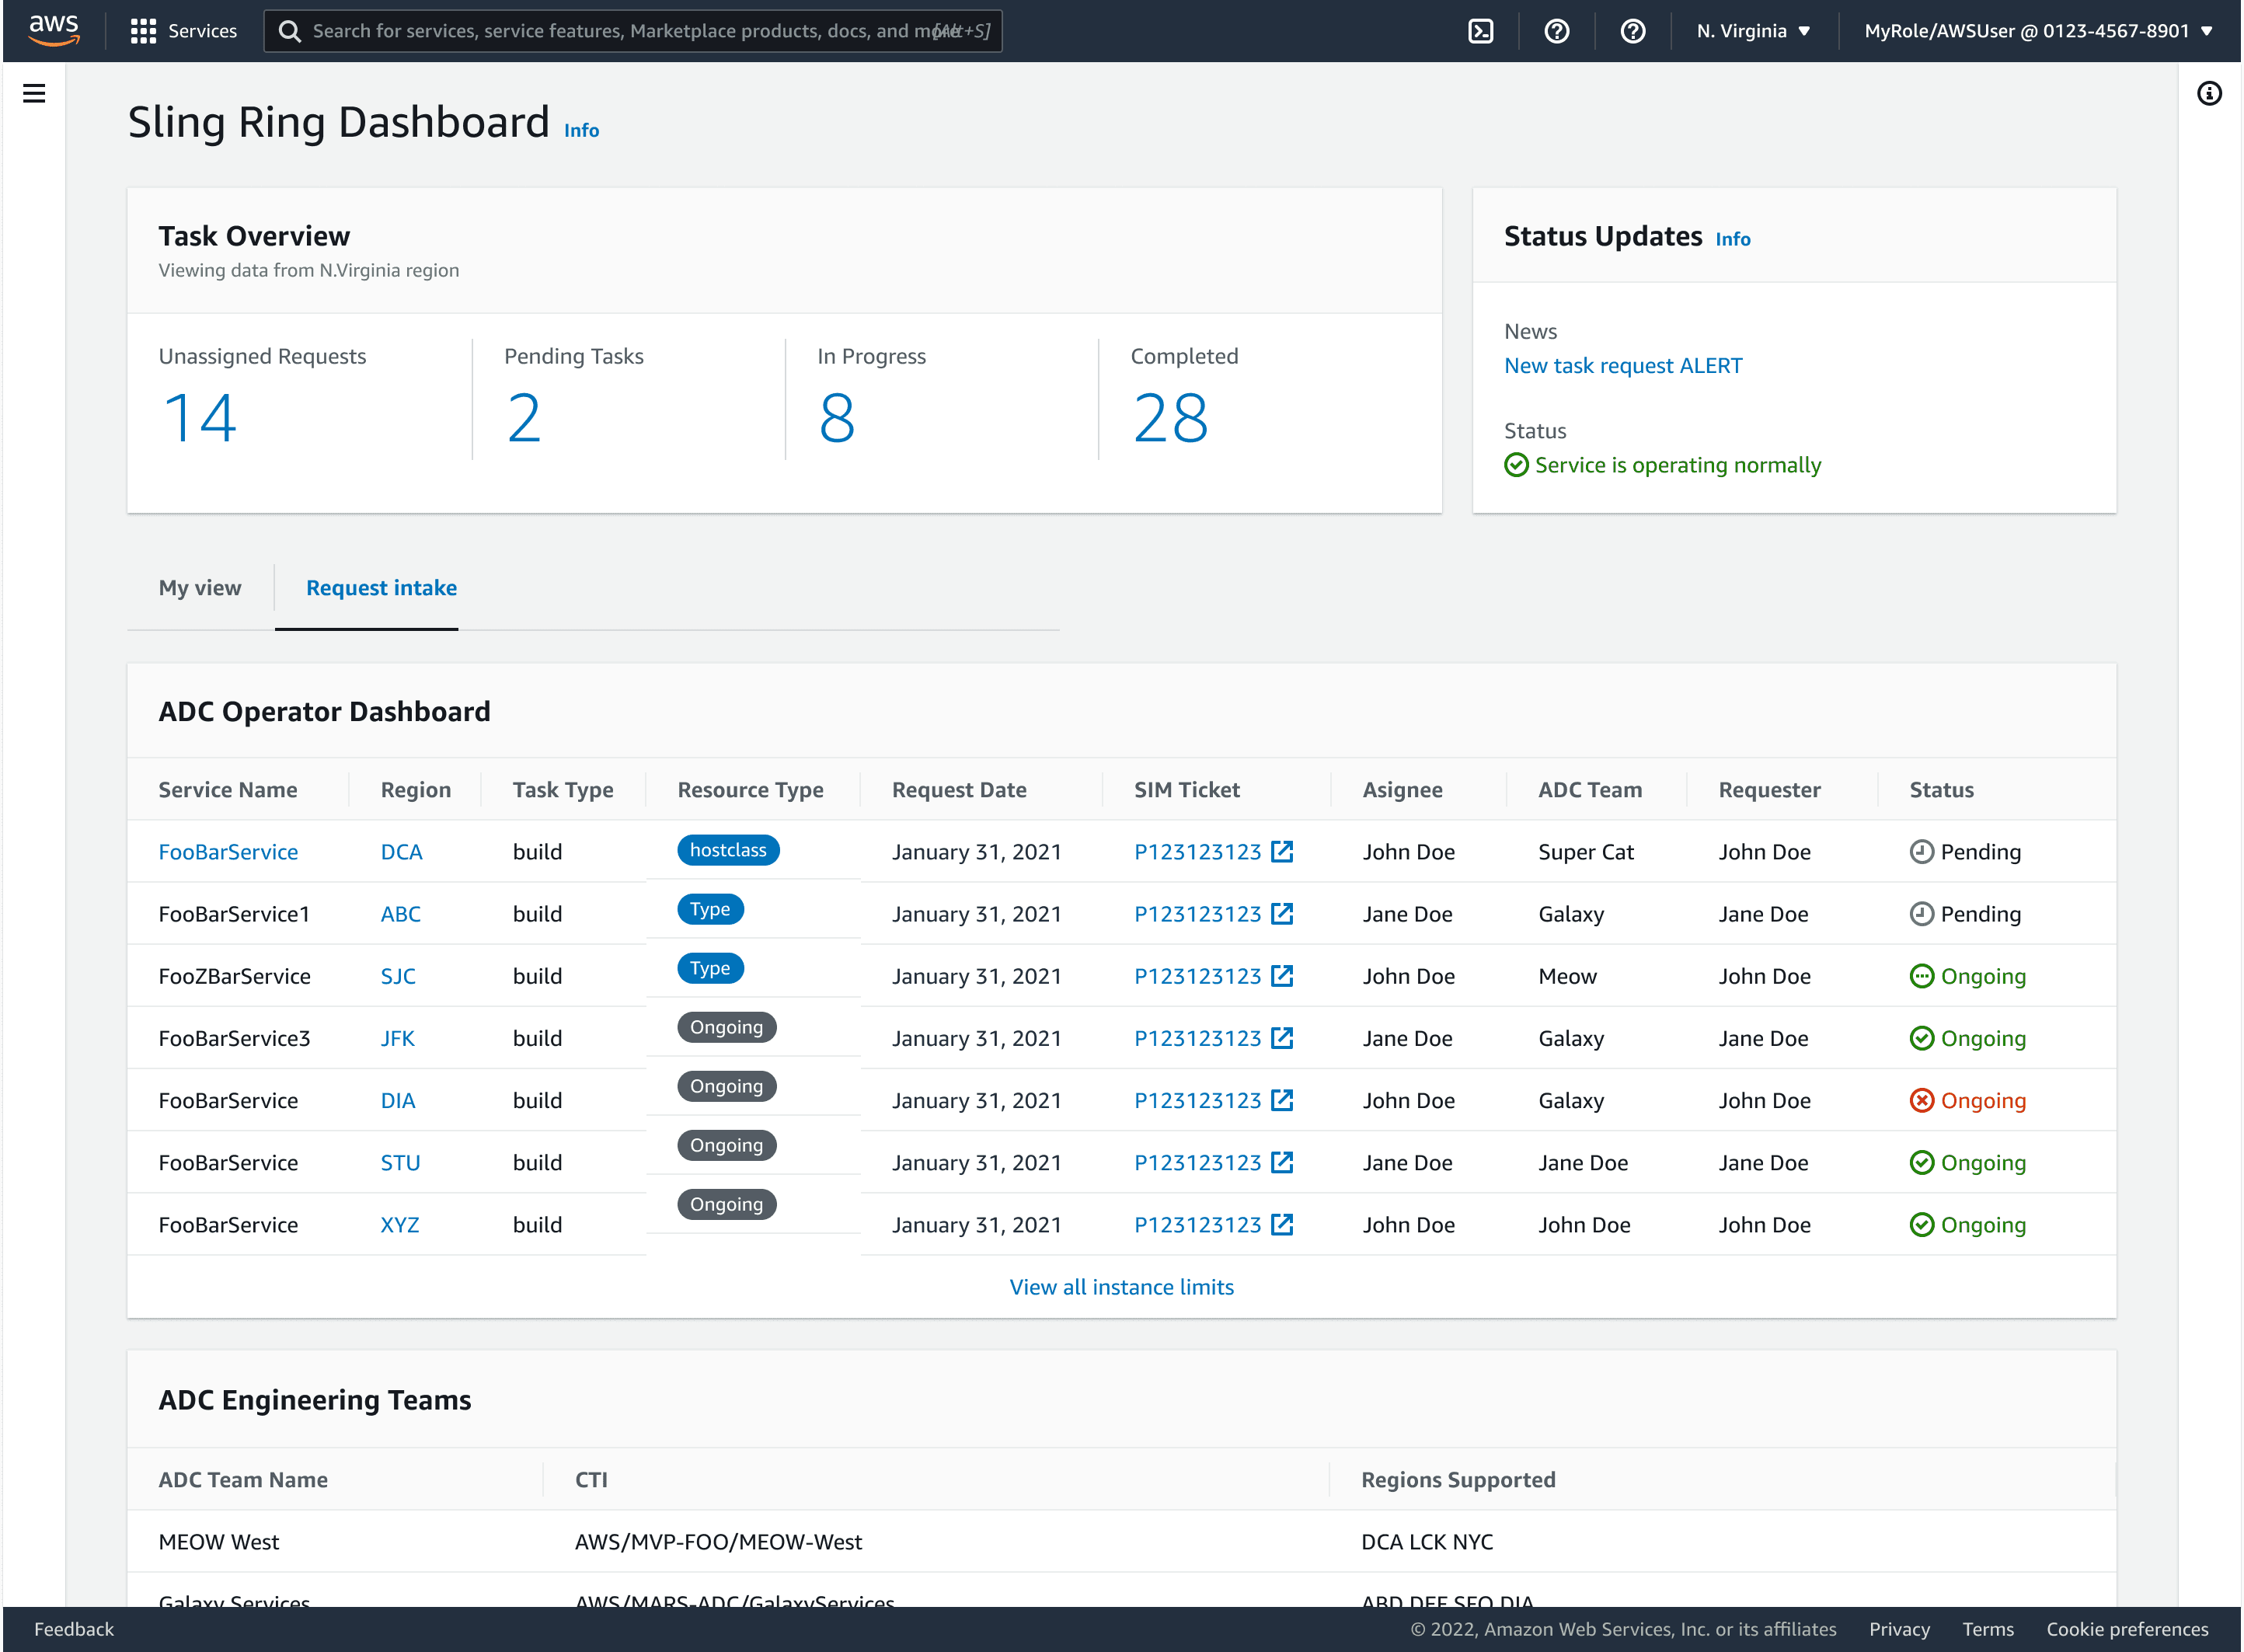Screen dimensions: 2244x1652
Task: Open Info link beside Status Updates
Action: tap(1732, 239)
